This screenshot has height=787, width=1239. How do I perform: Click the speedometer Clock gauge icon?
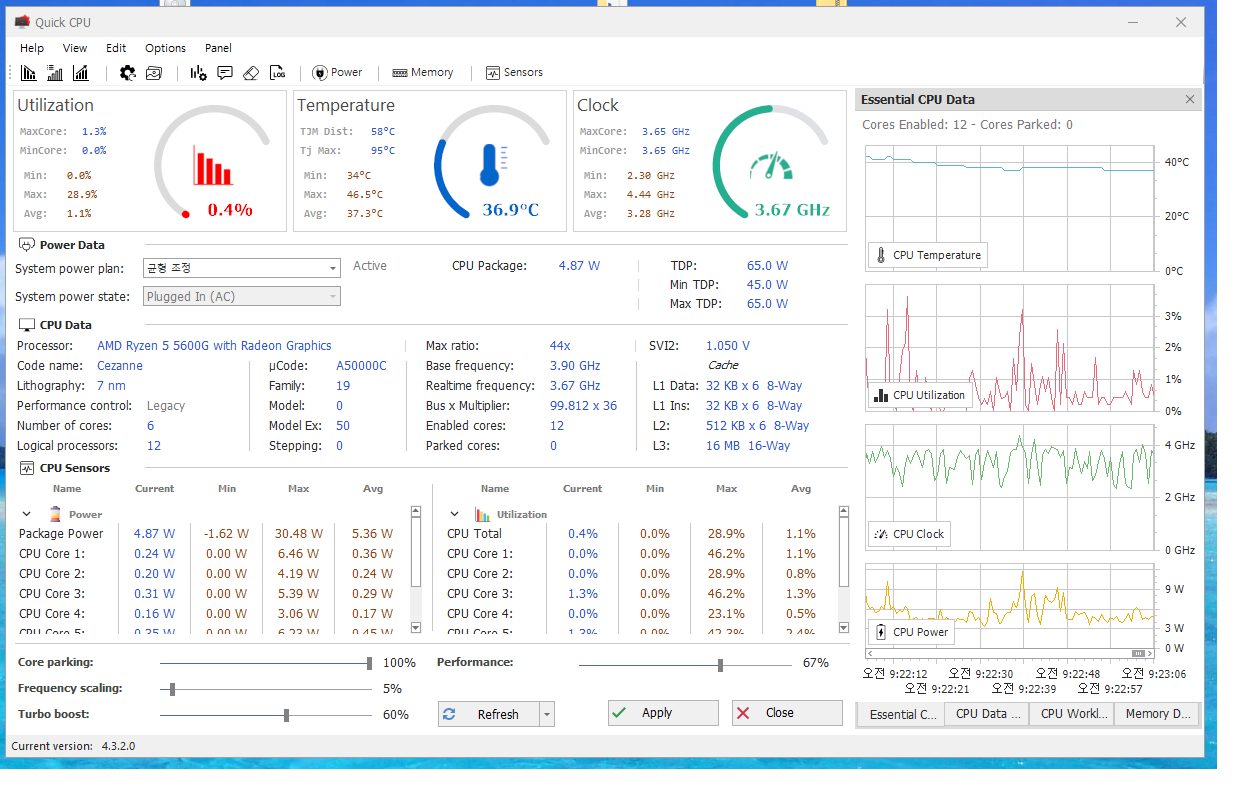tap(770, 166)
